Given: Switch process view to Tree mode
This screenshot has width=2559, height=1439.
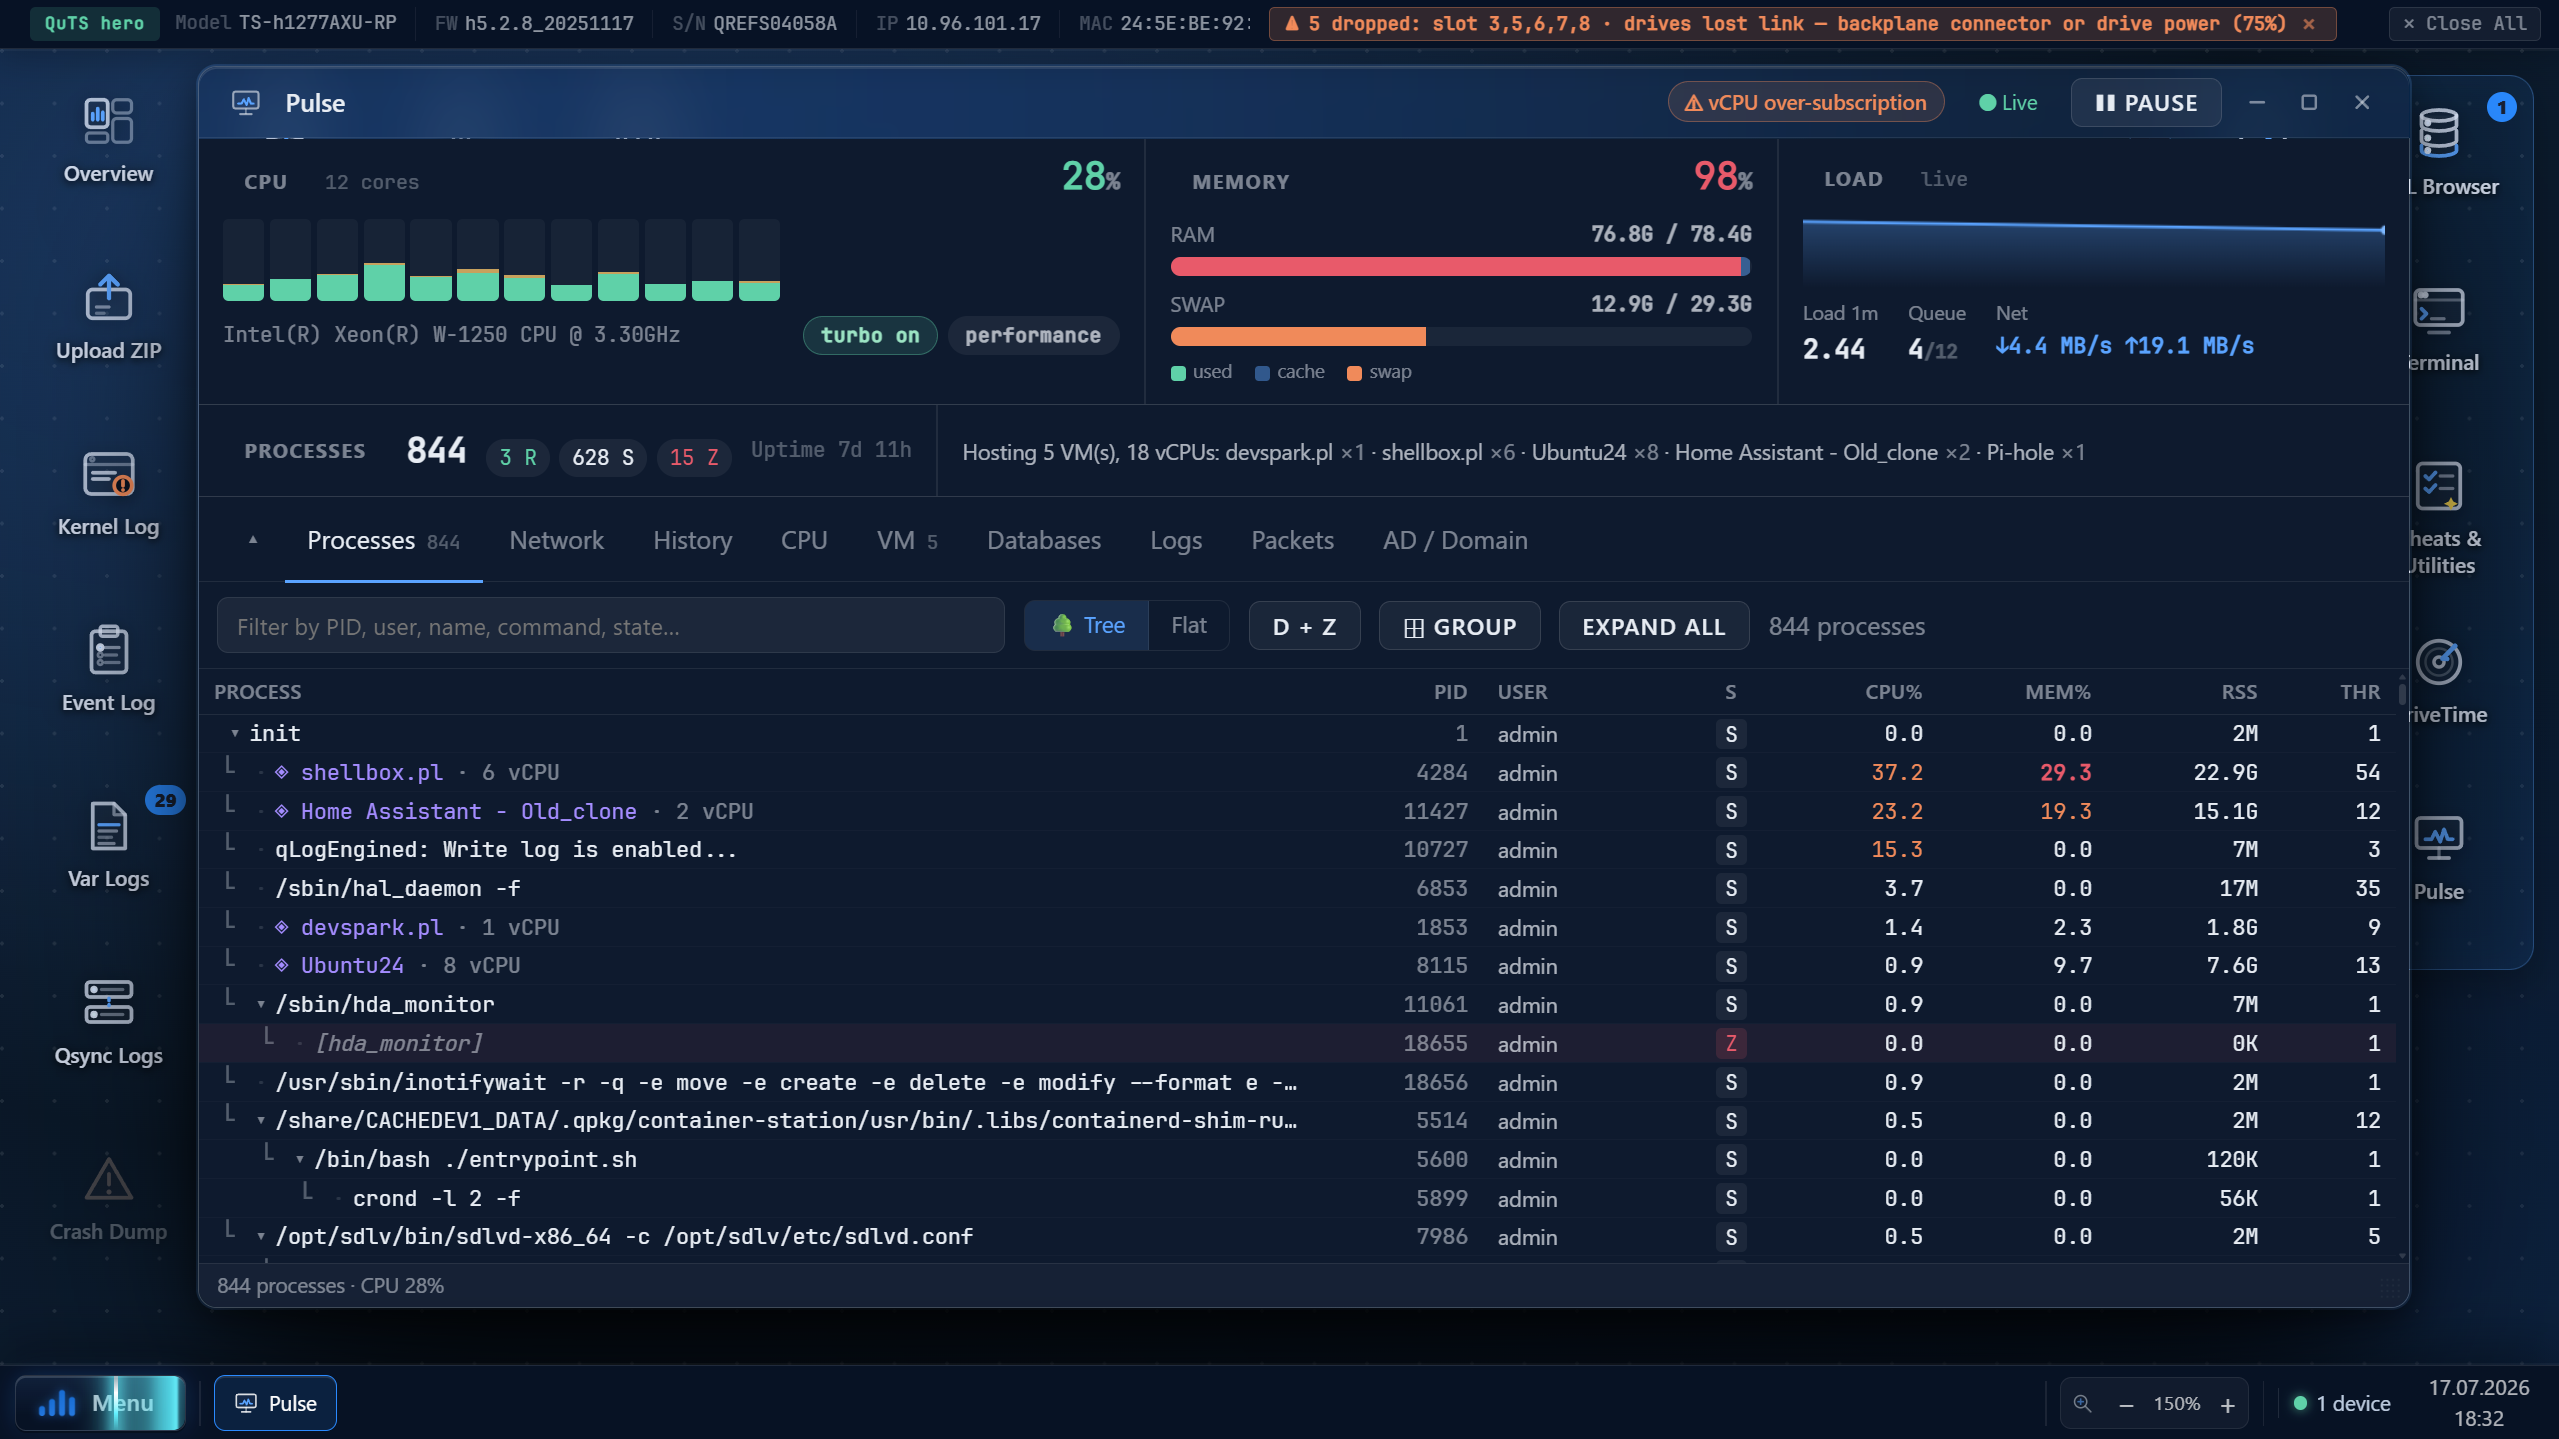Looking at the screenshot, I should (1087, 626).
